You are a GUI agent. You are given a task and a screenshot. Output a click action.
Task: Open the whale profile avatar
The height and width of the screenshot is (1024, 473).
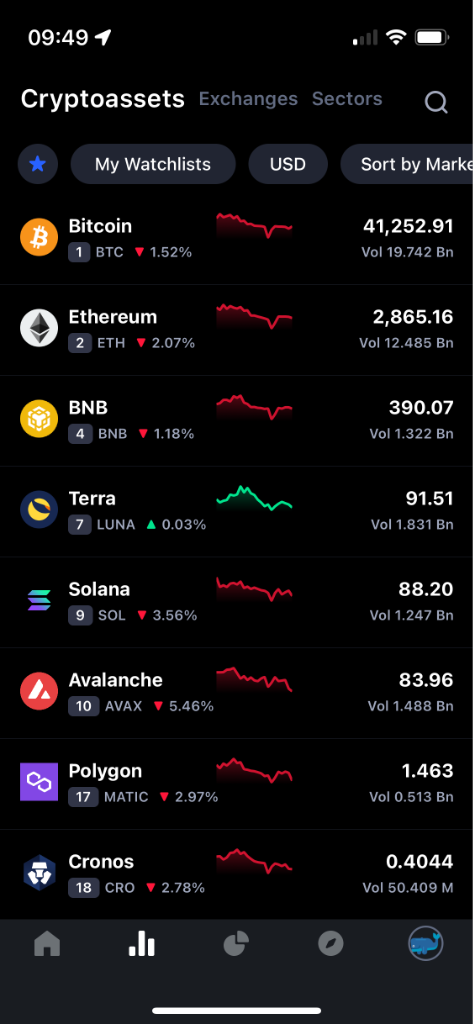point(426,944)
